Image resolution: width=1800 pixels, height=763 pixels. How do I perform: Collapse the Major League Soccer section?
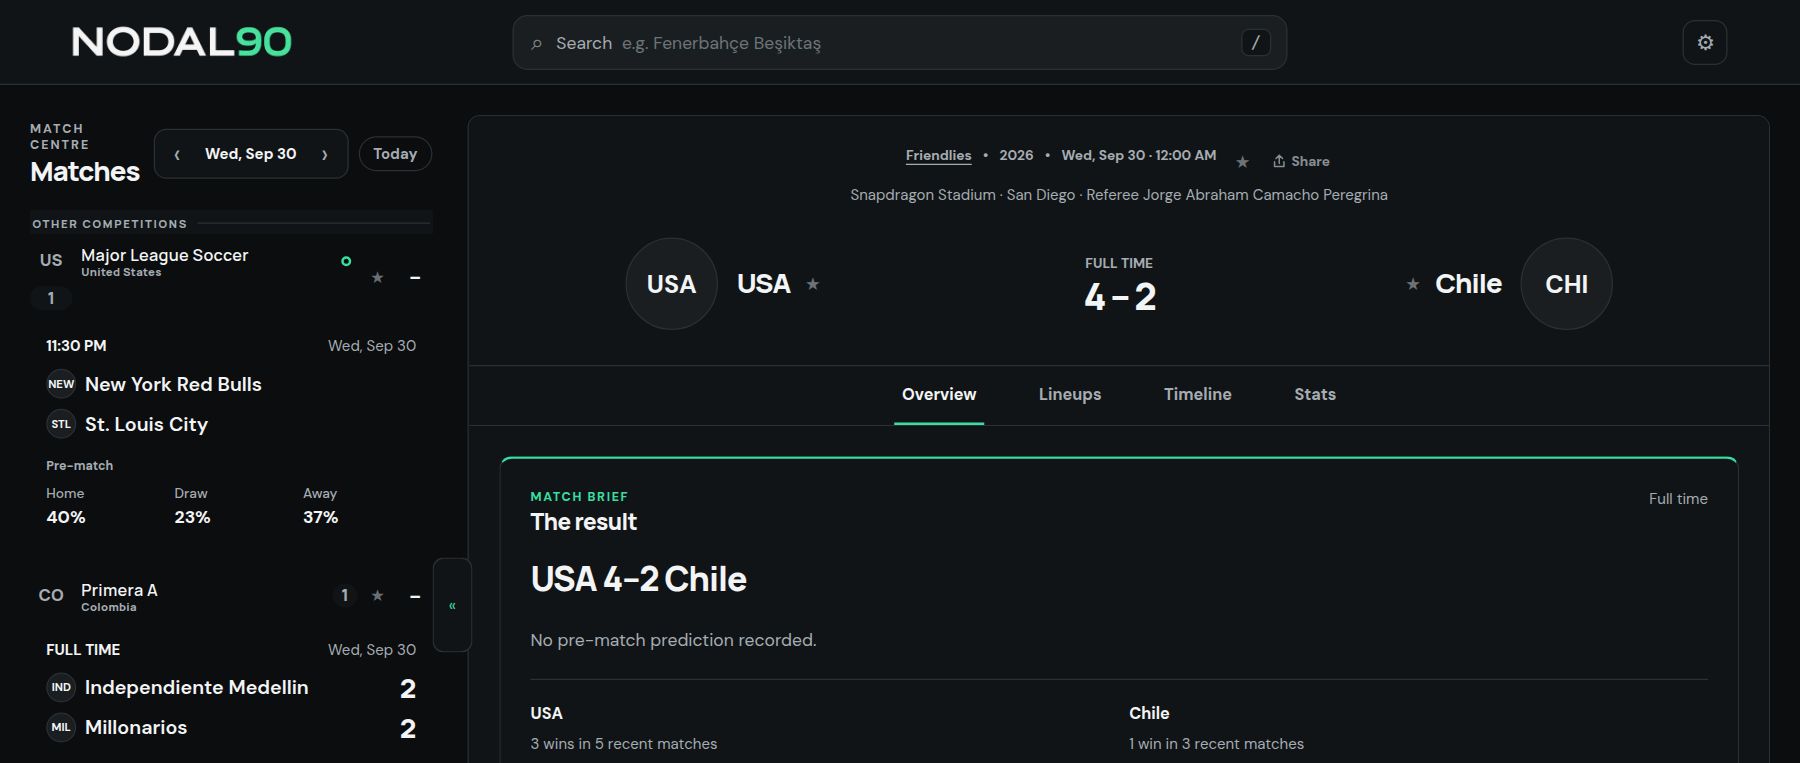[x=415, y=277]
